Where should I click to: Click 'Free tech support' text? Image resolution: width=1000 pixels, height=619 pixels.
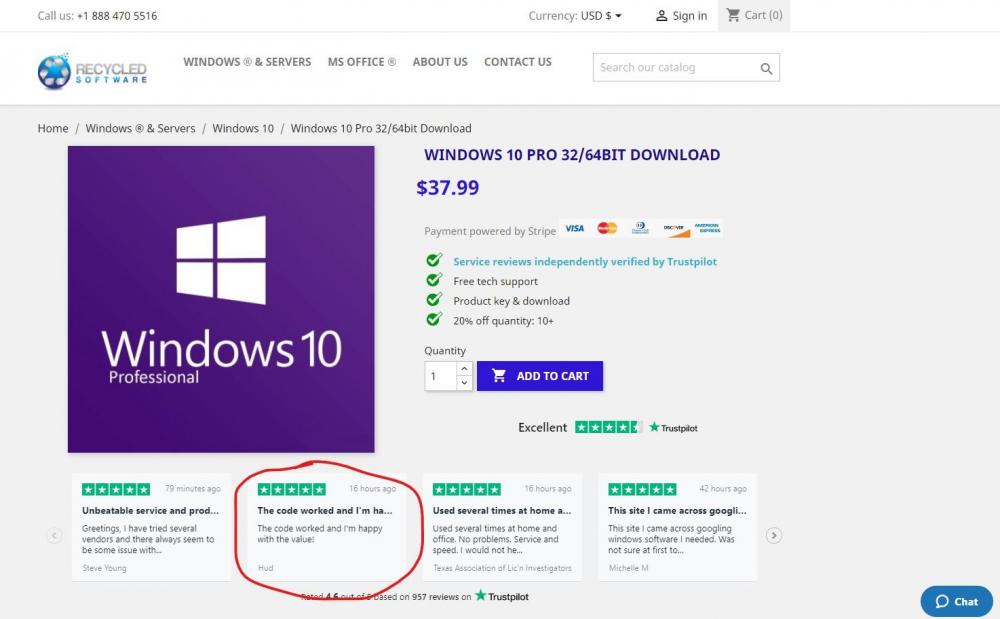496,281
